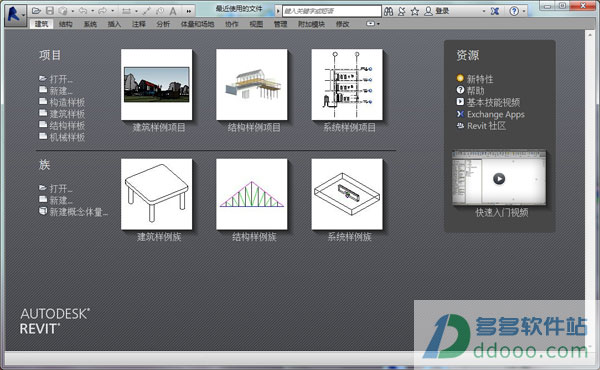Click the 最近使用的文件 title tab
Image resolution: width=600 pixels, height=370 pixels.
pyautogui.click(x=238, y=9)
